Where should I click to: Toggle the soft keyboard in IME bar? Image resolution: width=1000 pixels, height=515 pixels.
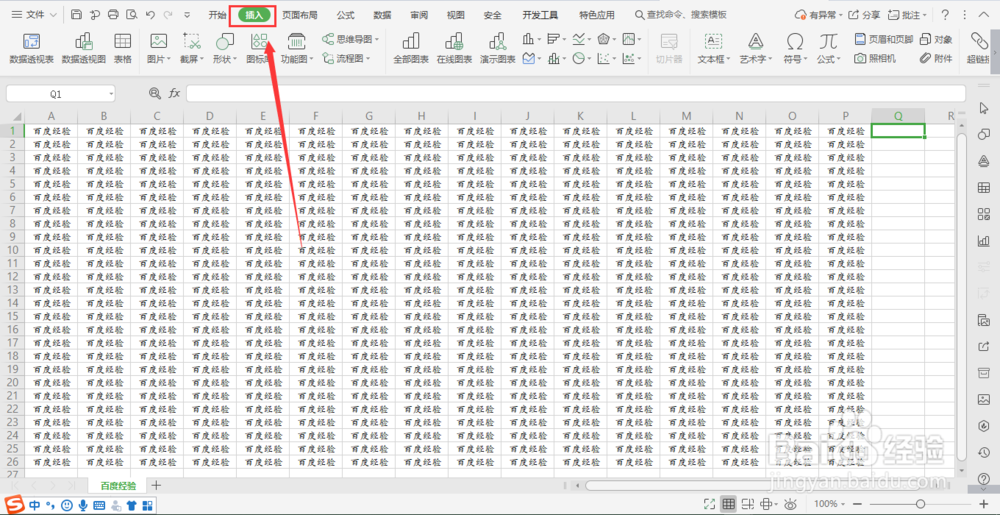[x=99, y=505]
